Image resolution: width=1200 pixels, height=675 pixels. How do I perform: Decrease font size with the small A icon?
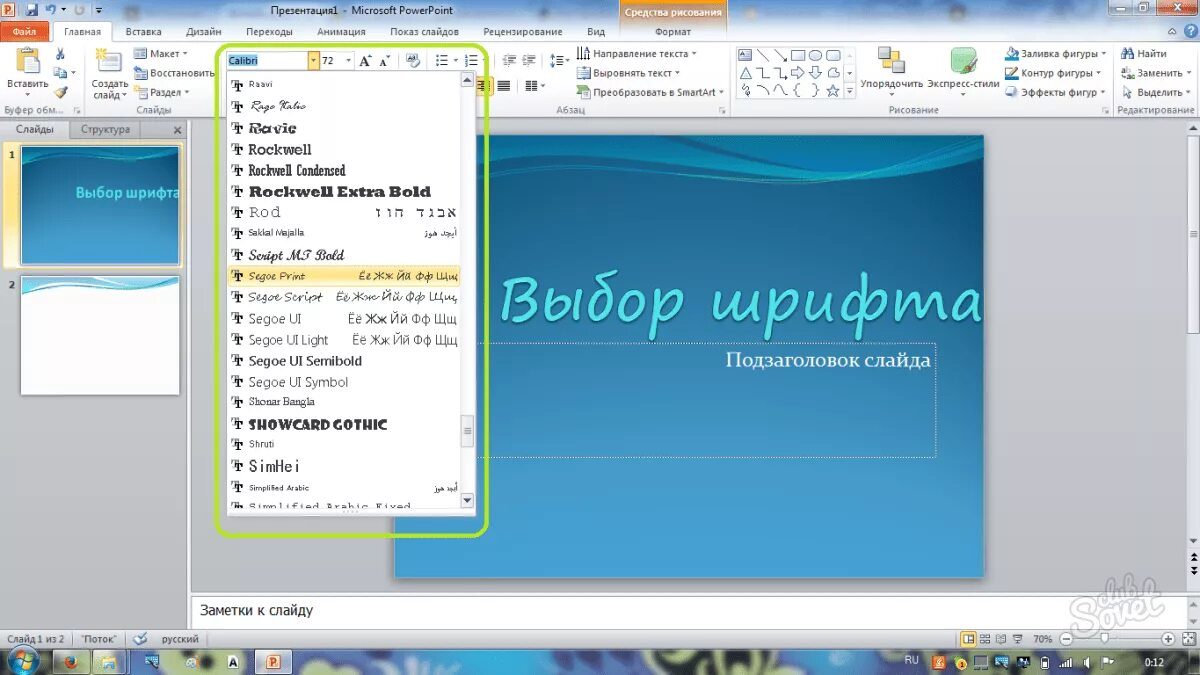click(x=384, y=61)
